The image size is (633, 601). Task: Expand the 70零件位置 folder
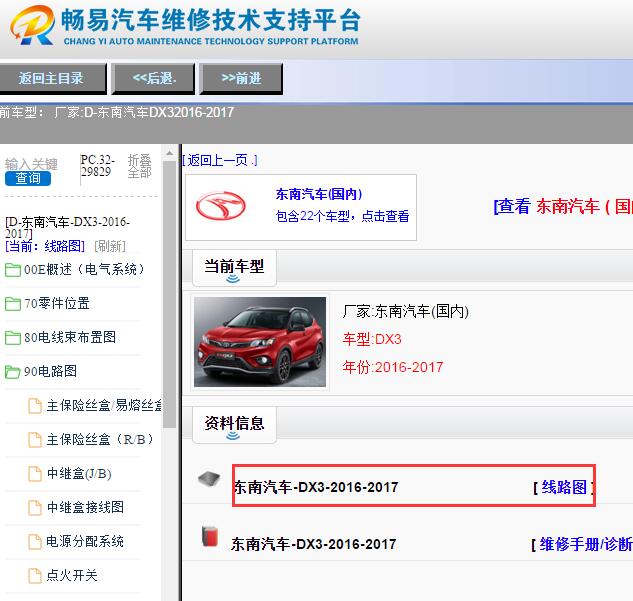tap(57, 303)
